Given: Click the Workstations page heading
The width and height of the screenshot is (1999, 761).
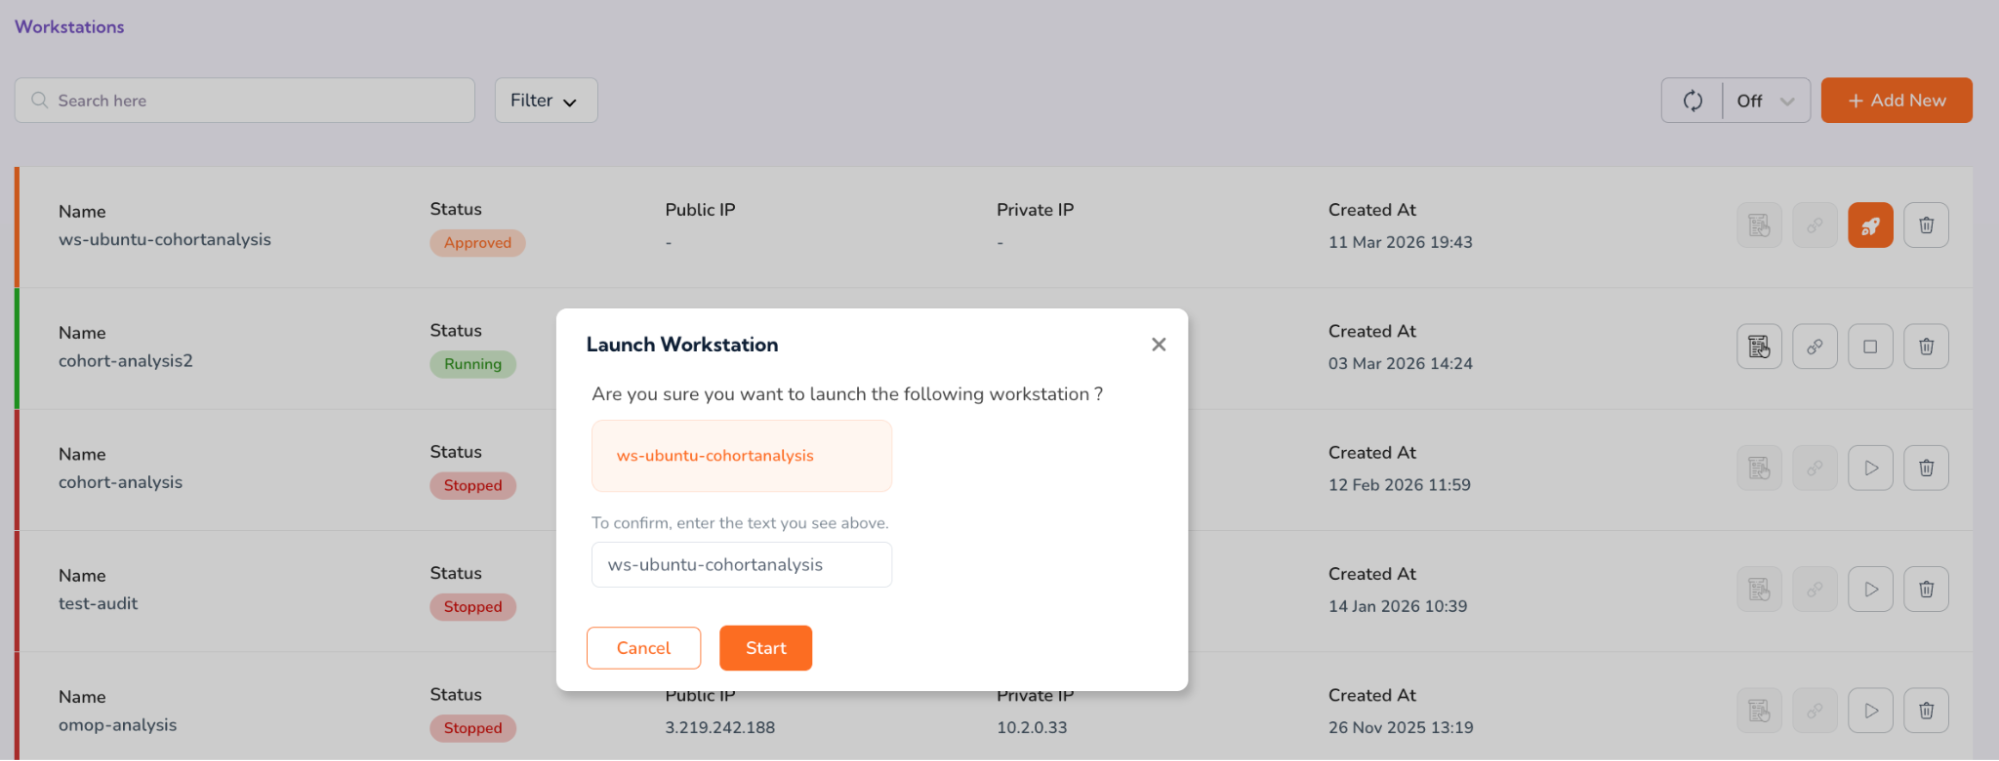Looking at the screenshot, I should [x=70, y=27].
